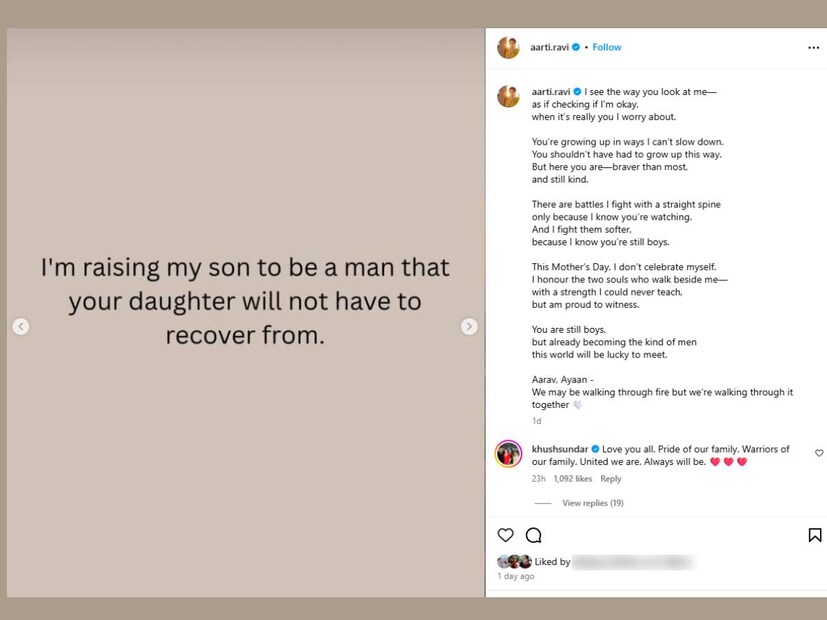The image size is (827, 620).
Task: Go to next carousel slide arrow
Action: coord(469,326)
